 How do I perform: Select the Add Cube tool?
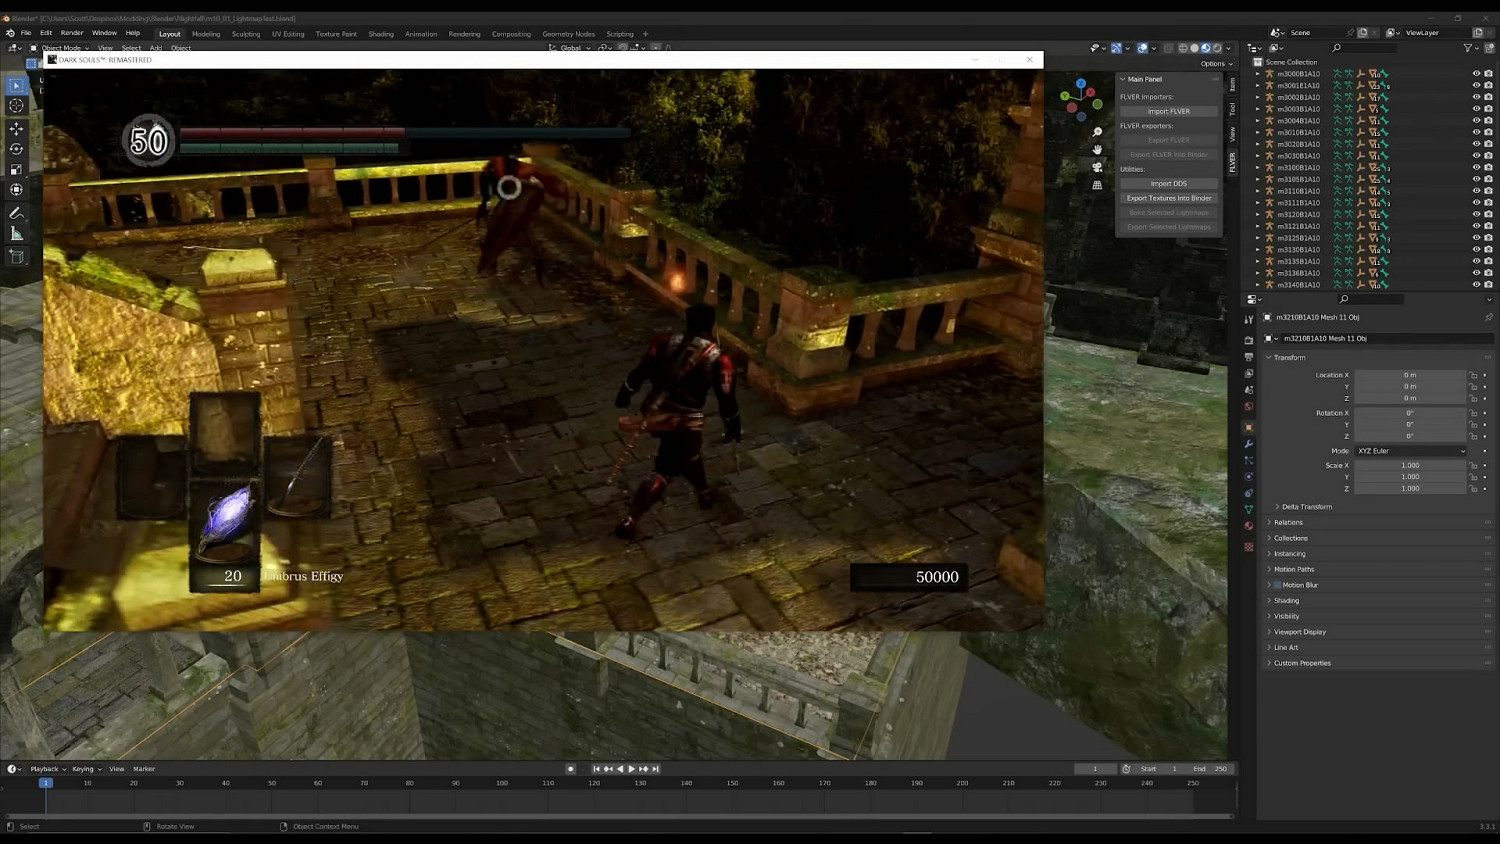[16, 257]
